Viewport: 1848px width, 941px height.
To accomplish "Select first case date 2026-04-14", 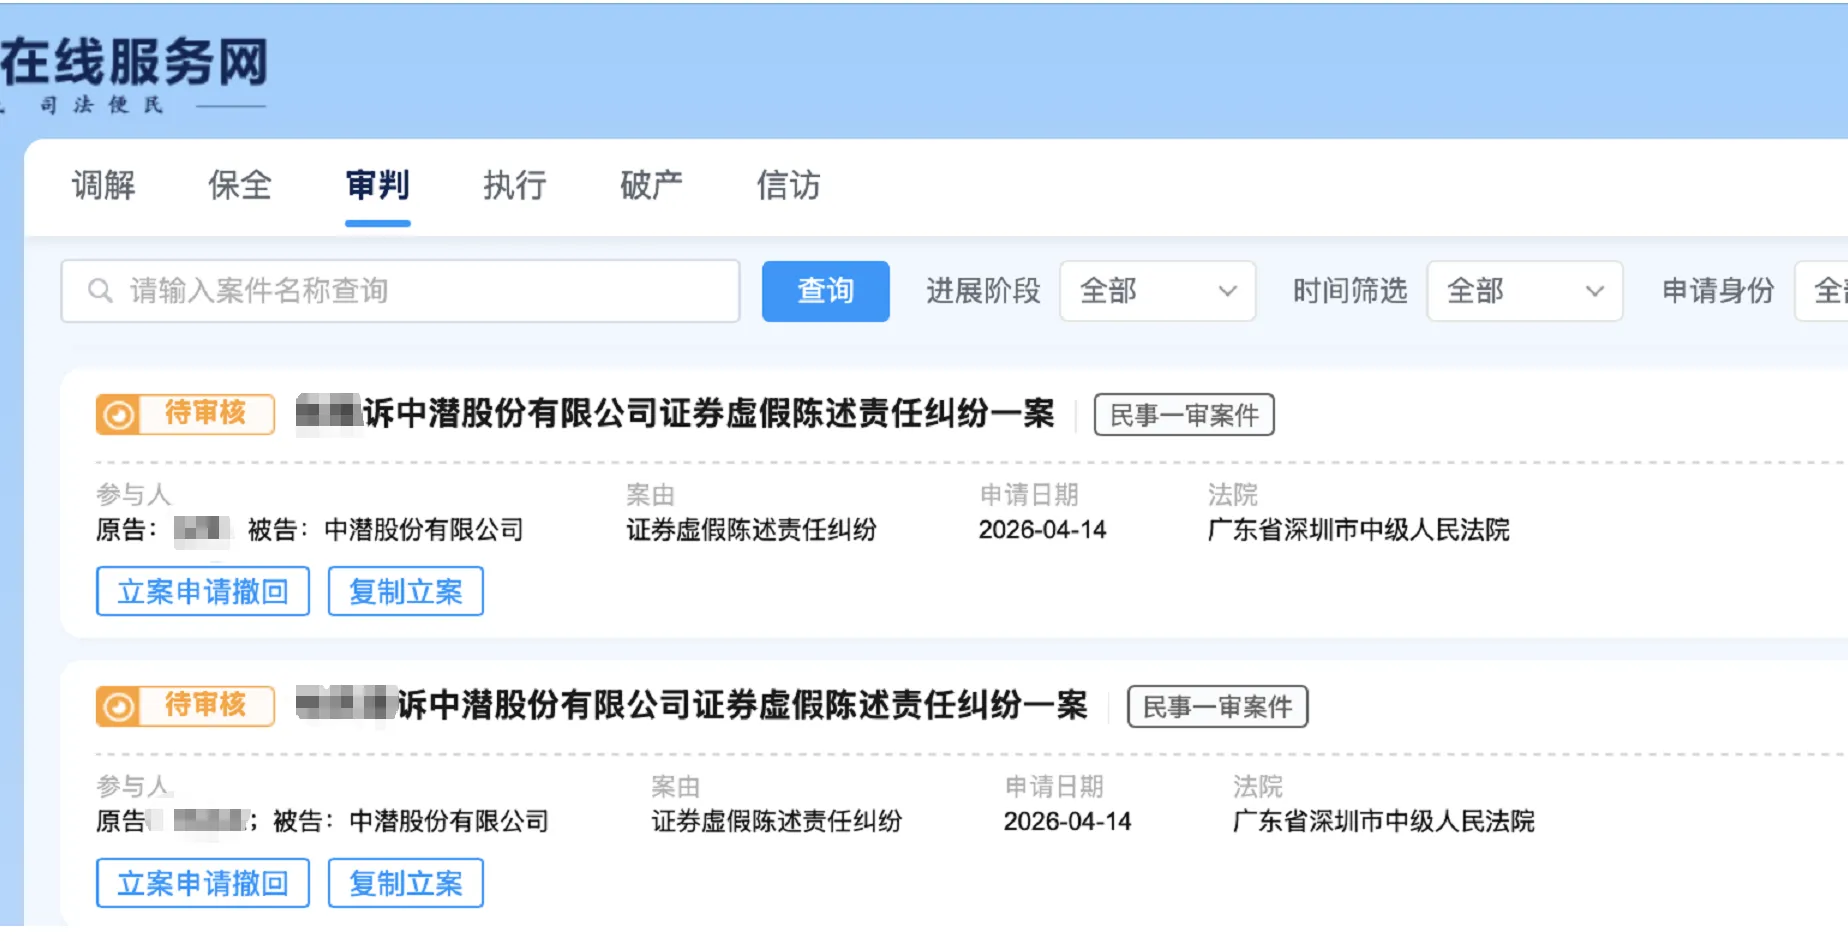I will pos(1042,530).
